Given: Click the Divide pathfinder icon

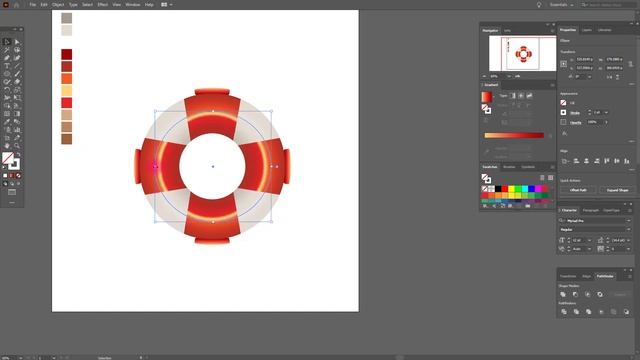Looking at the screenshot, I should [x=564, y=312].
